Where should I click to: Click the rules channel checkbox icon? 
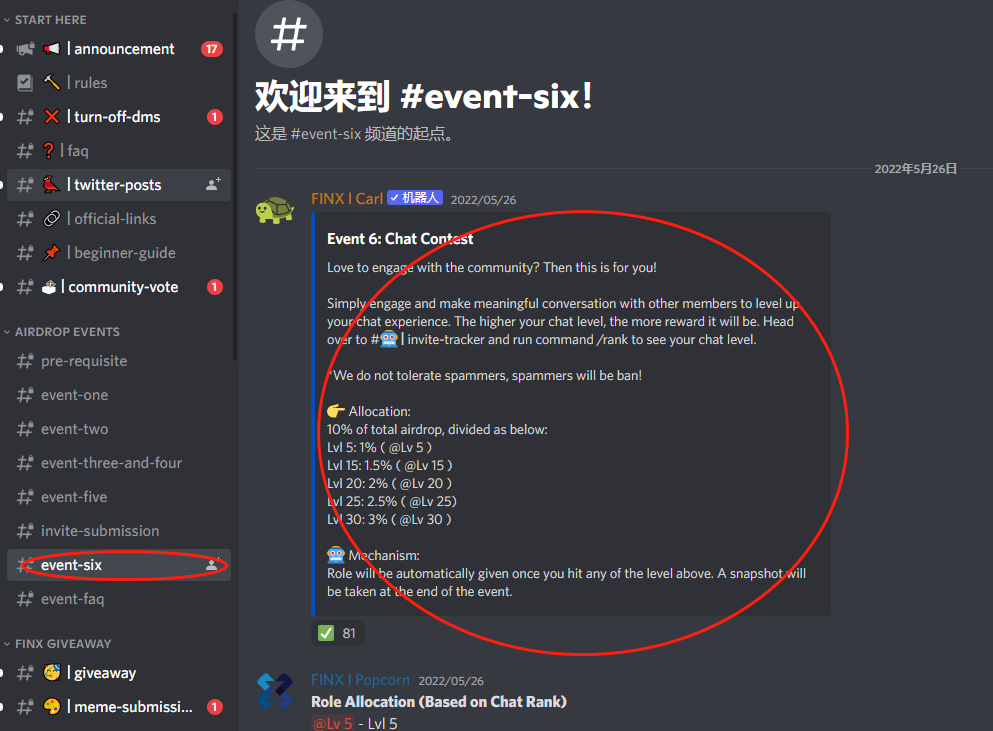(x=25, y=82)
